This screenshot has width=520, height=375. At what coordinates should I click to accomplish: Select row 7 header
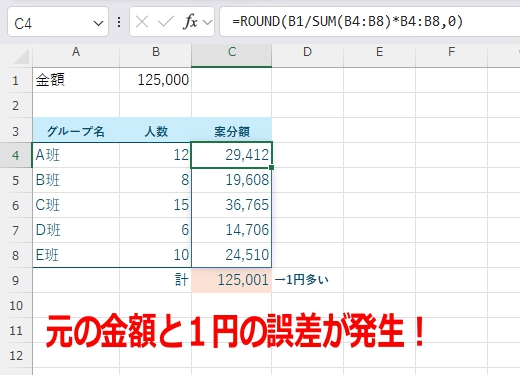[x=16, y=230]
